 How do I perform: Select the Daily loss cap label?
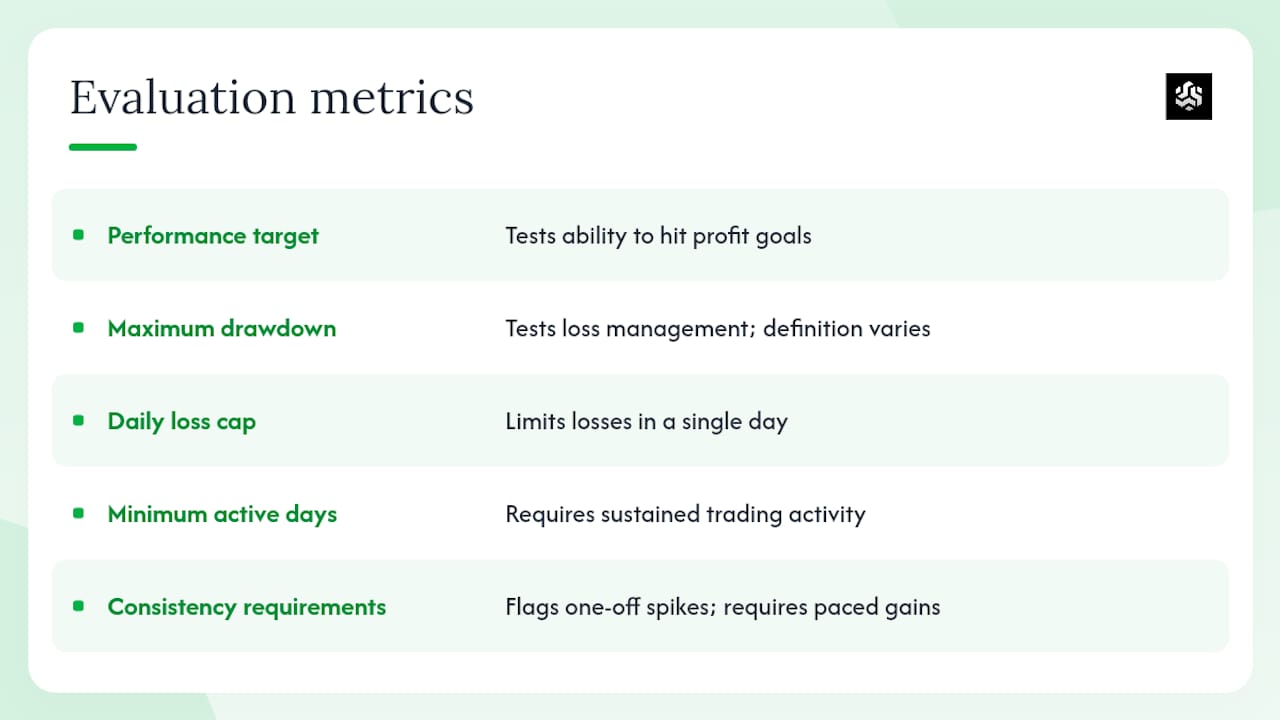182,422
